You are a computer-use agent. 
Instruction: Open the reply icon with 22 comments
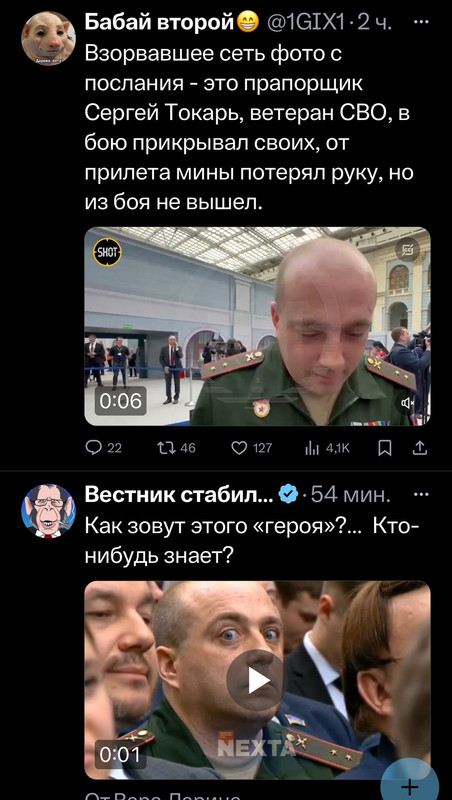(93, 448)
